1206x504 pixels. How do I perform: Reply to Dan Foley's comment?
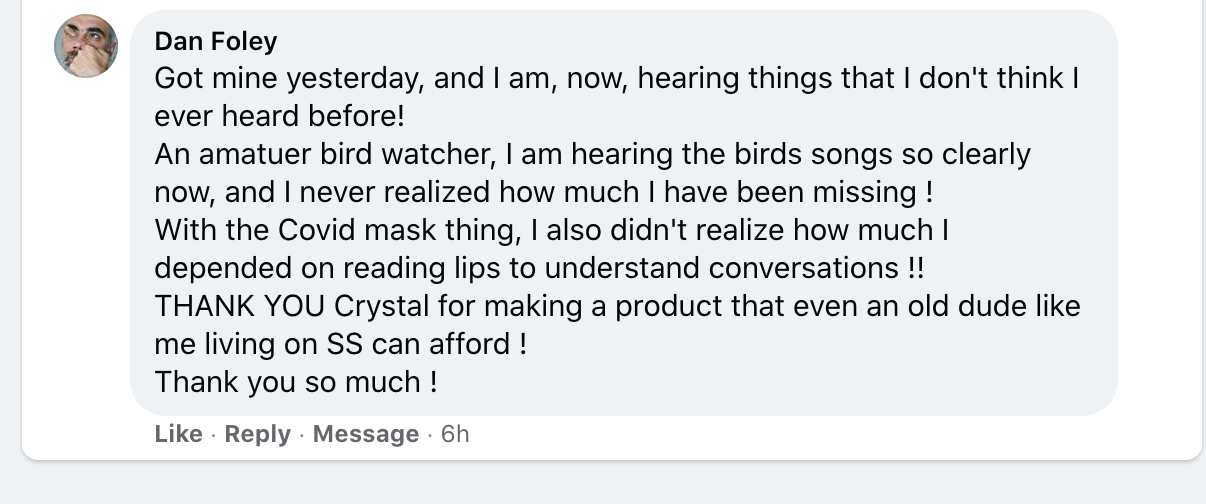click(257, 434)
